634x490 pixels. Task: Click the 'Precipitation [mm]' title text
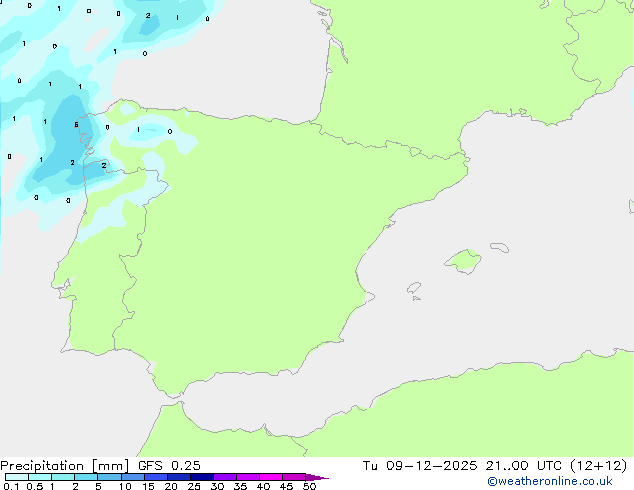65,466
